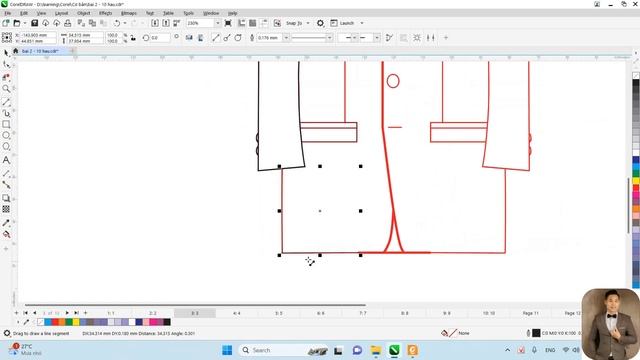Expand the Open folder dropdown arrow
The image size is (640, 360).
24,23
